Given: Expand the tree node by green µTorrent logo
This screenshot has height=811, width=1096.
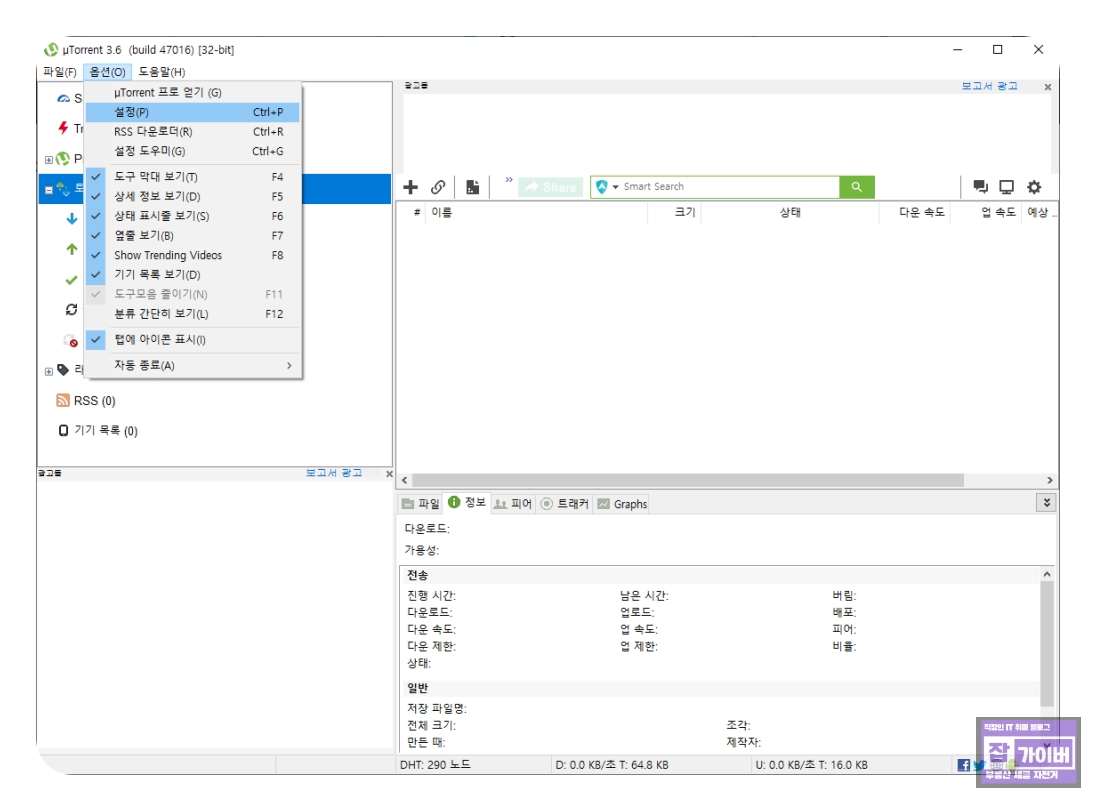Looking at the screenshot, I should 49,159.
